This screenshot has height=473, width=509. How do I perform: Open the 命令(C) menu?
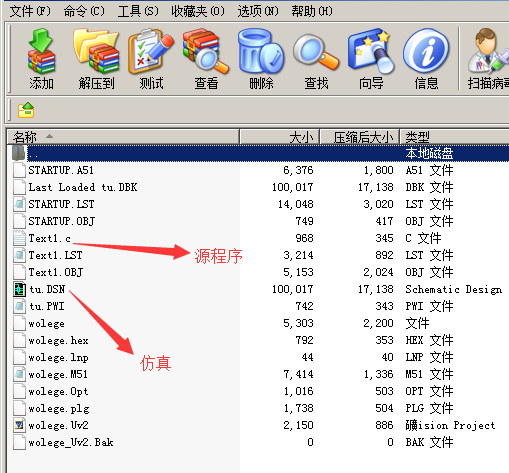(84, 11)
